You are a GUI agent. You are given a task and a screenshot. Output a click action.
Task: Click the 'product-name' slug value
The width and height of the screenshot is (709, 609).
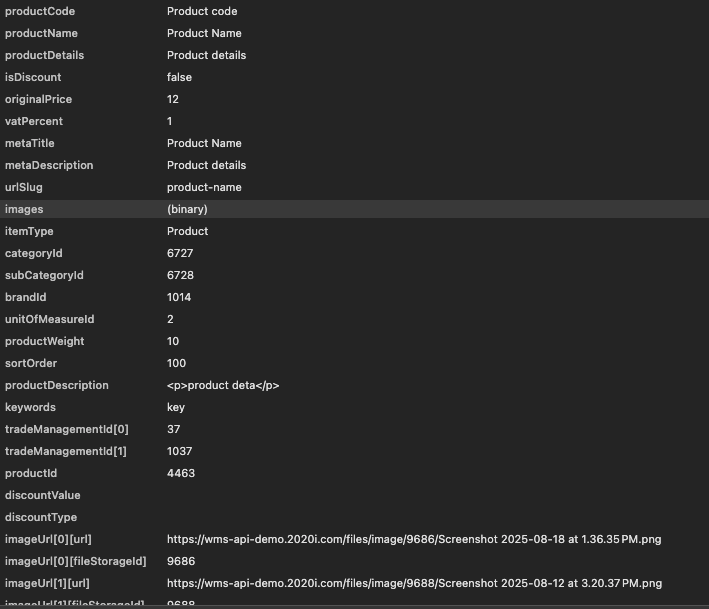click(204, 187)
